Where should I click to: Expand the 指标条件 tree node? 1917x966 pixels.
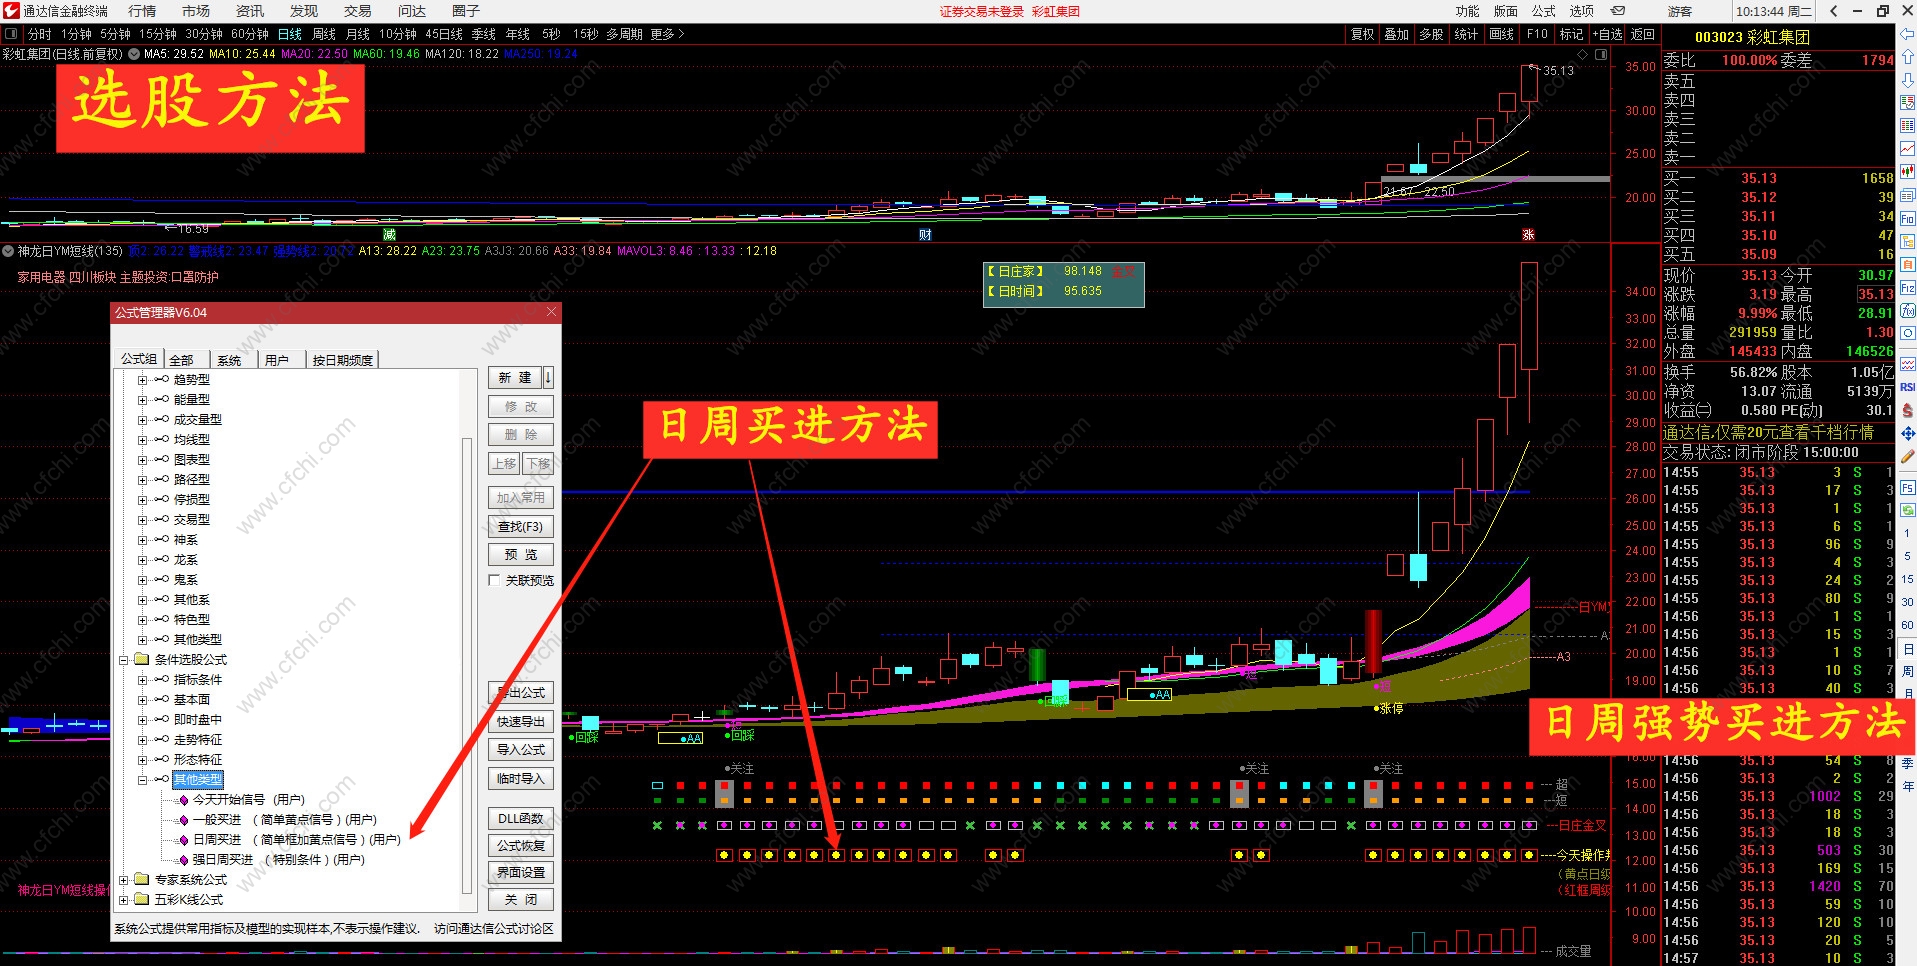pyautogui.click(x=142, y=680)
